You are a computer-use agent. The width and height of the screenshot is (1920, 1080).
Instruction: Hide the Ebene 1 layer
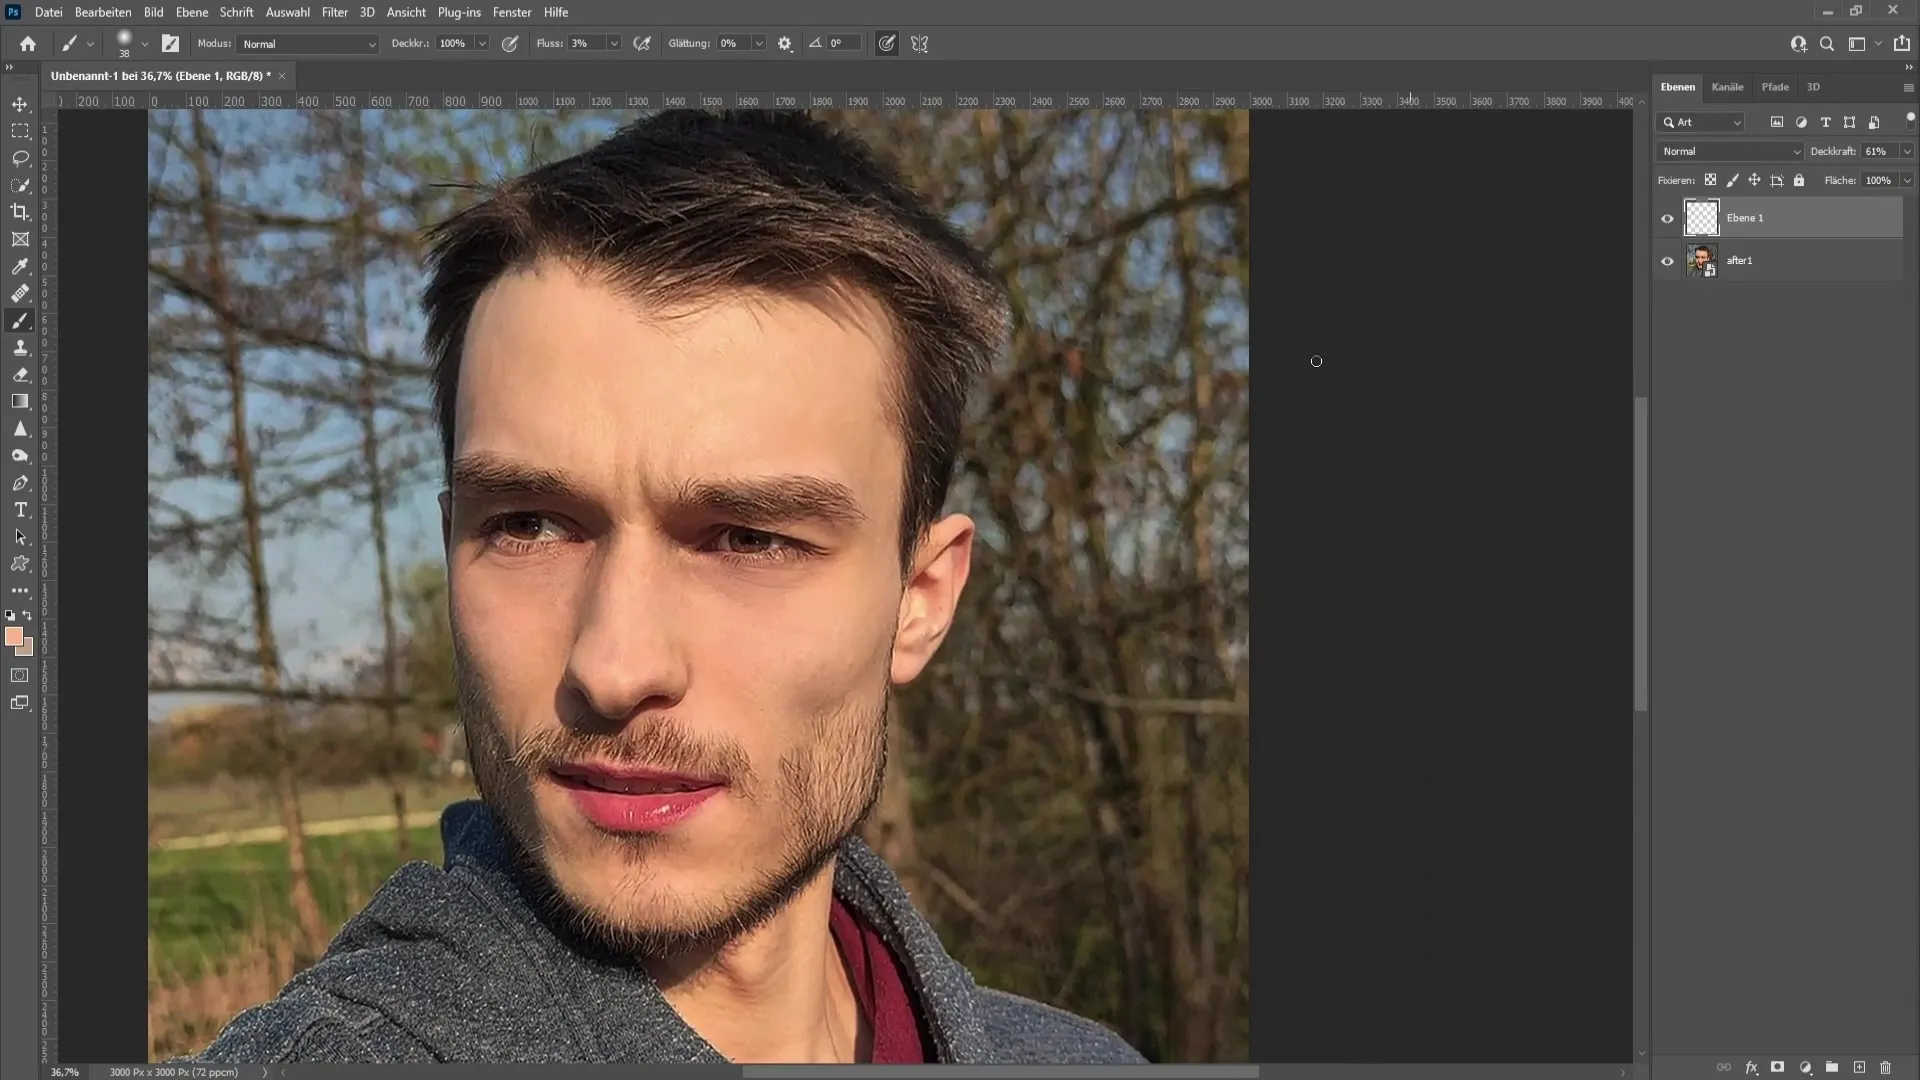tap(1667, 218)
